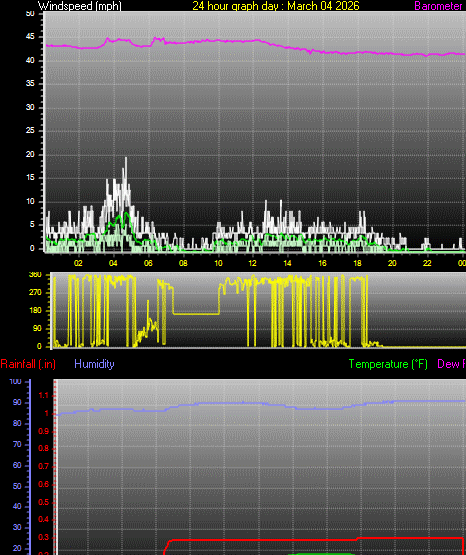Click the "20" windspeed axis value

(x=30, y=154)
